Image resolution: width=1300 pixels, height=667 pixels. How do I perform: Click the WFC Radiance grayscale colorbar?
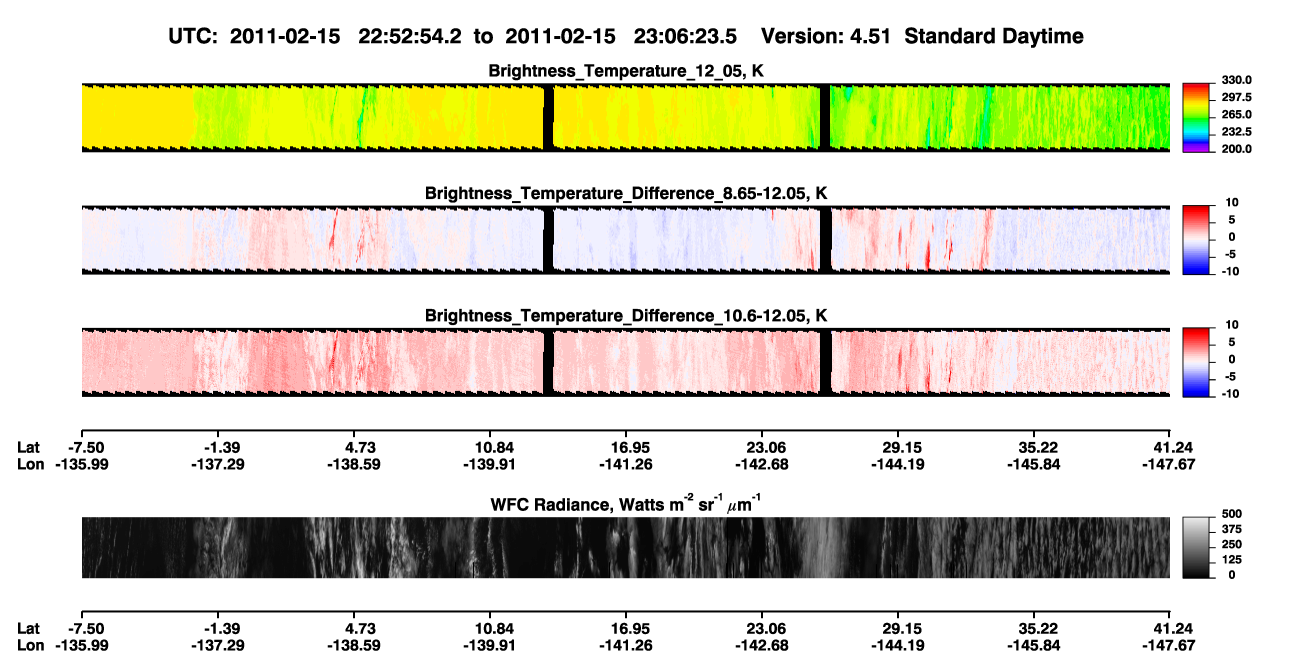click(1197, 547)
